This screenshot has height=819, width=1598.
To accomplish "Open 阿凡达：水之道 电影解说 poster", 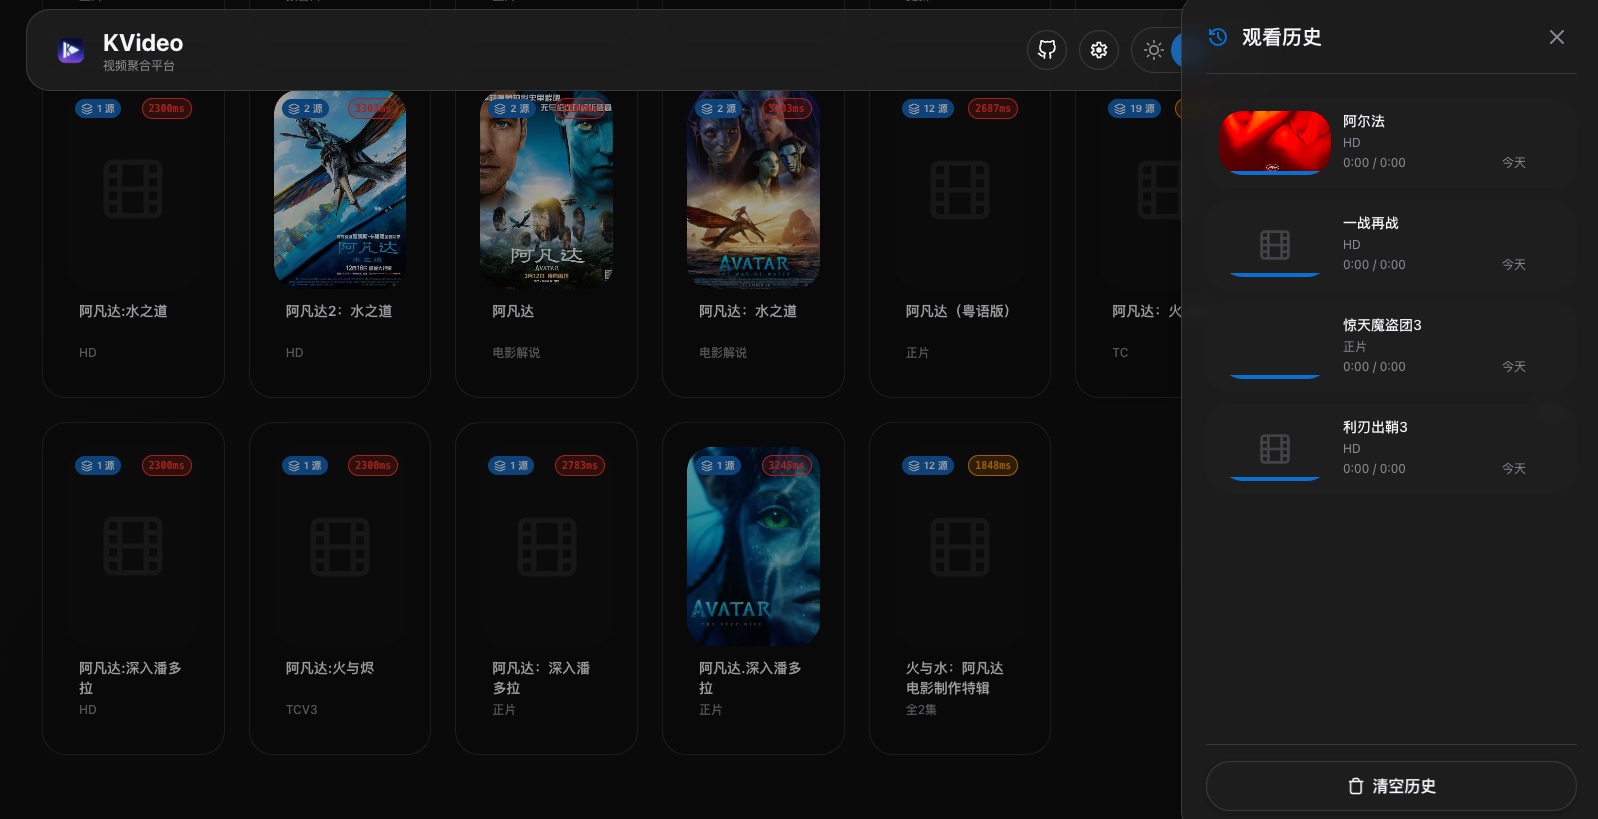I will click(x=753, y=189).
